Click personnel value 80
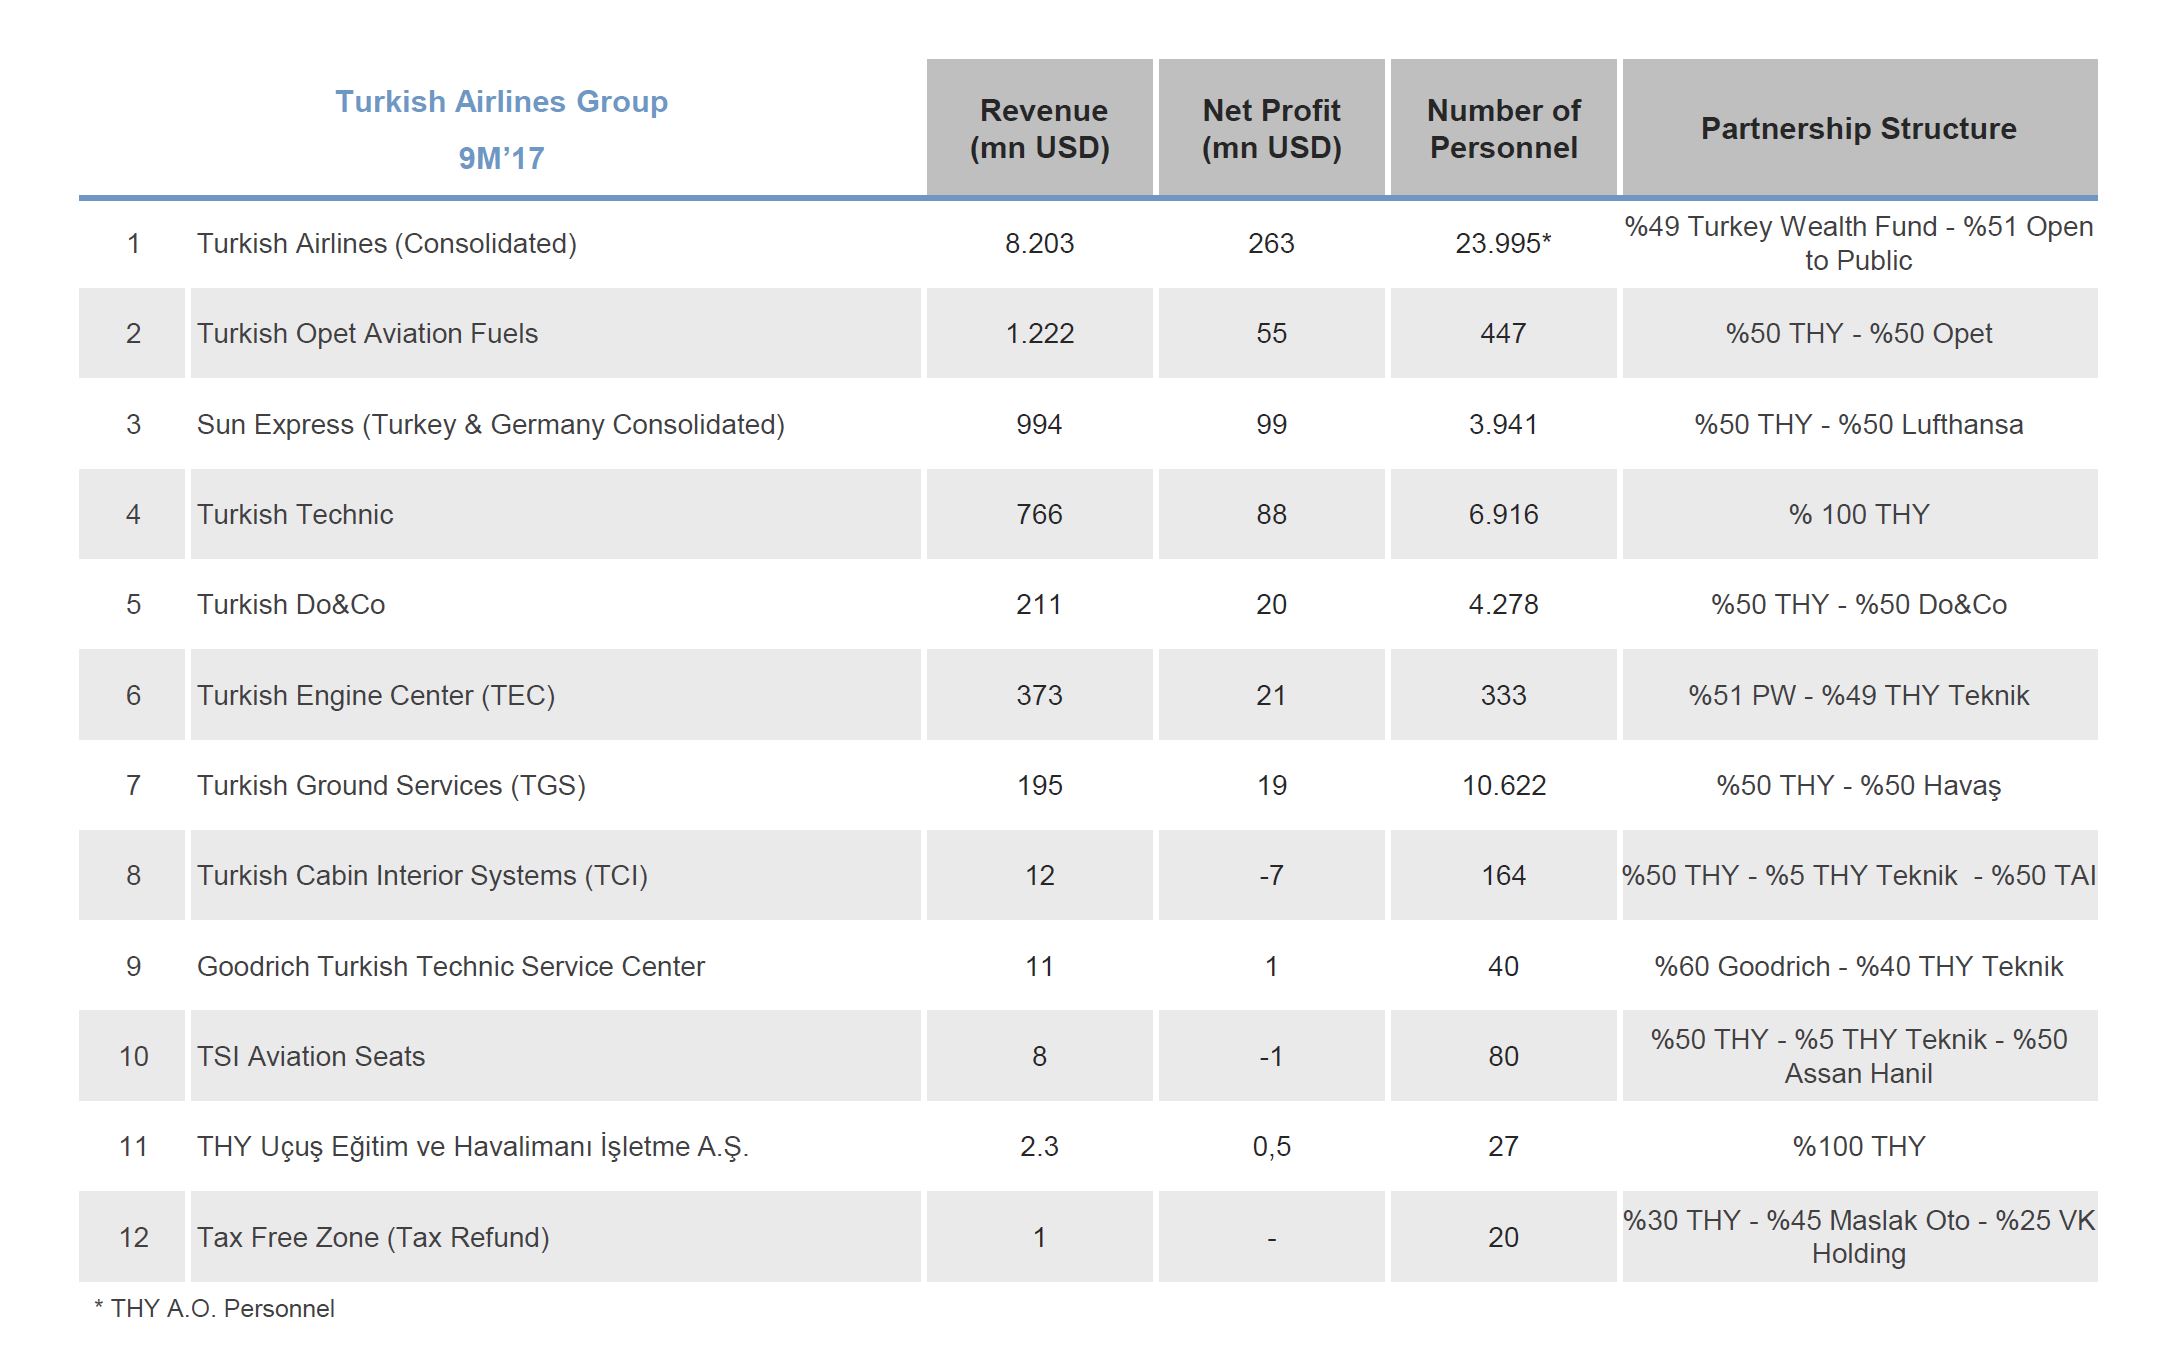The width and height of the screenshot is (2164, 1372). (x=1504, y=1057)
